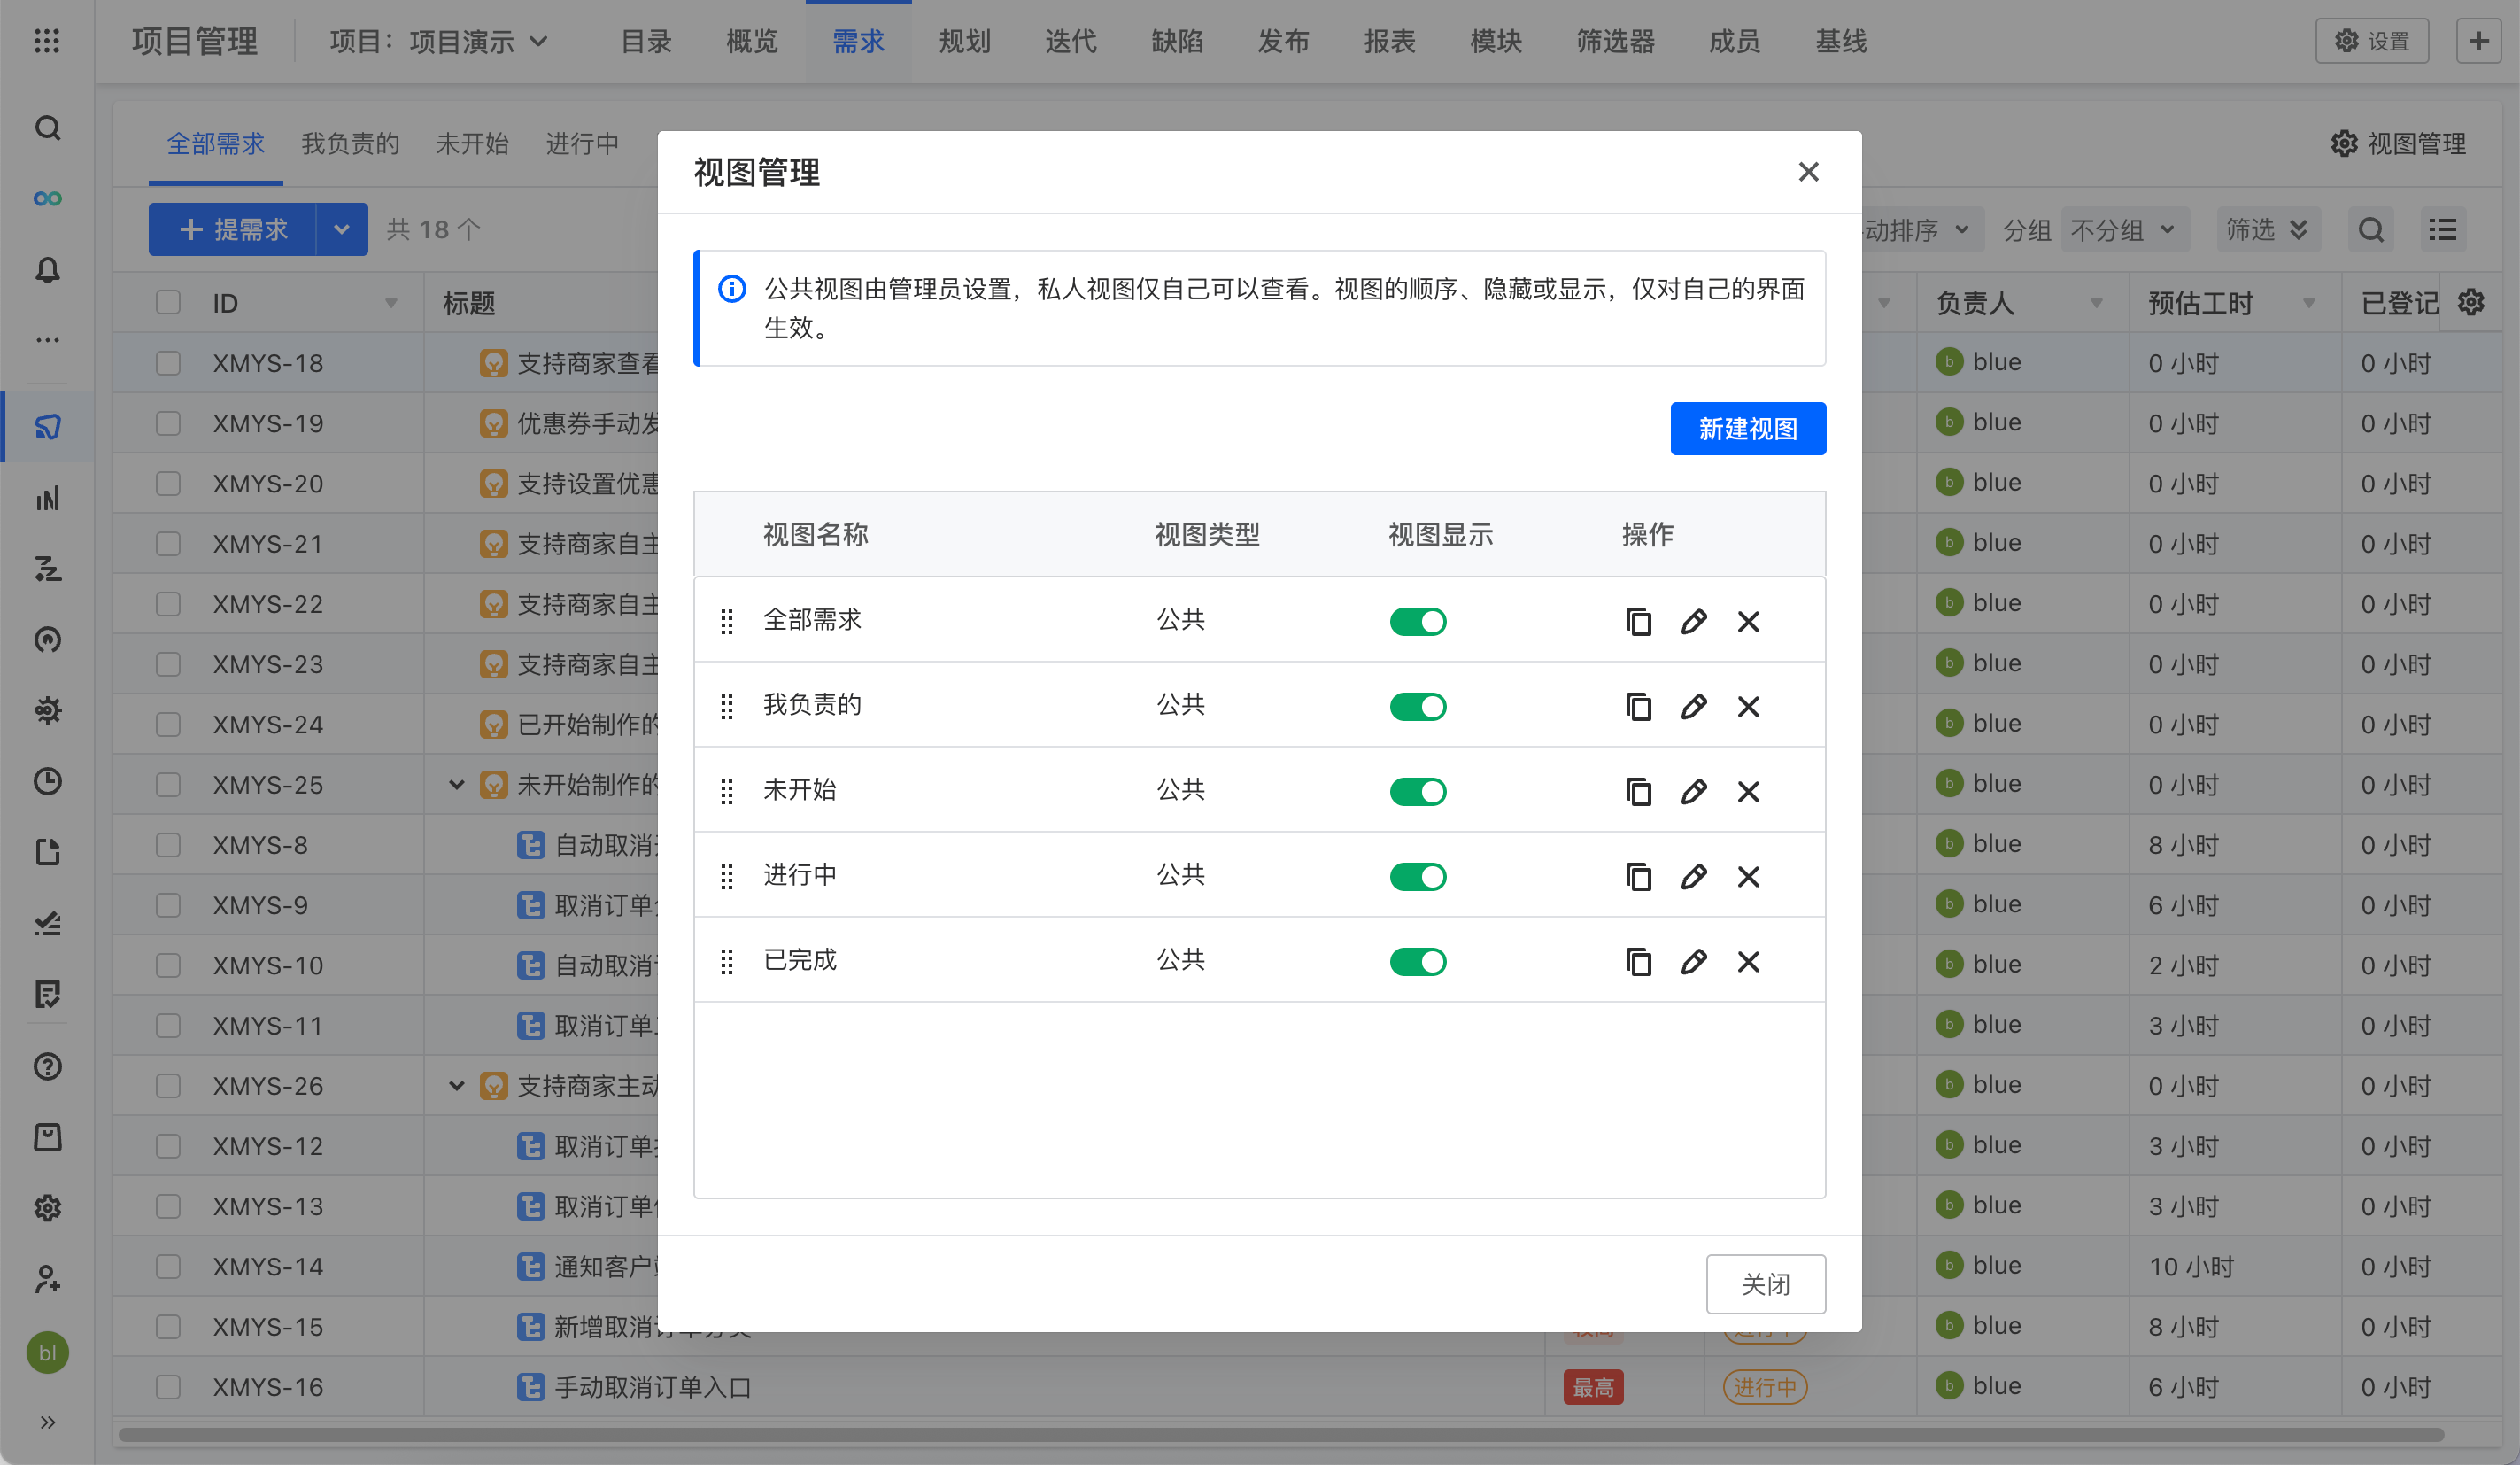Open the sidebar search icon
The width and height of the screenshot is (2520, 1465).
47,128
